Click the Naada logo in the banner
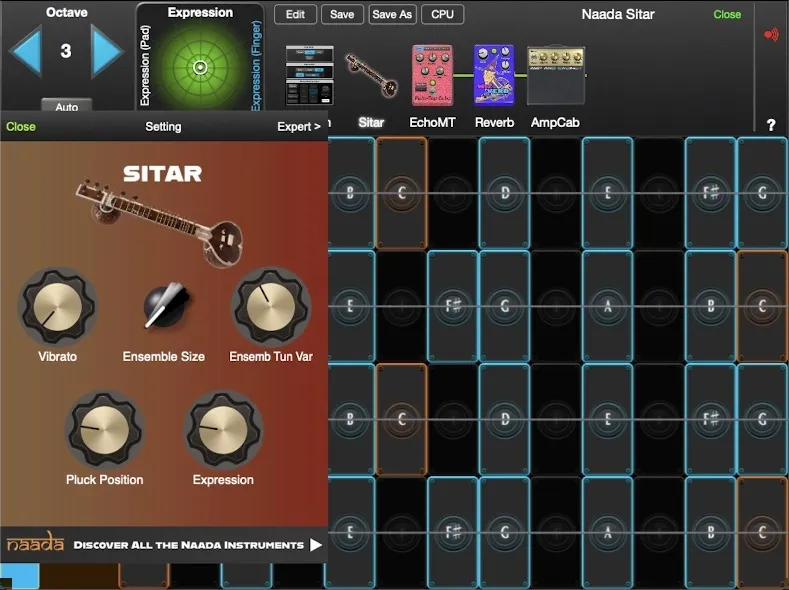The height and width of the screenshot is (590, 789). [x=35, y=543]
